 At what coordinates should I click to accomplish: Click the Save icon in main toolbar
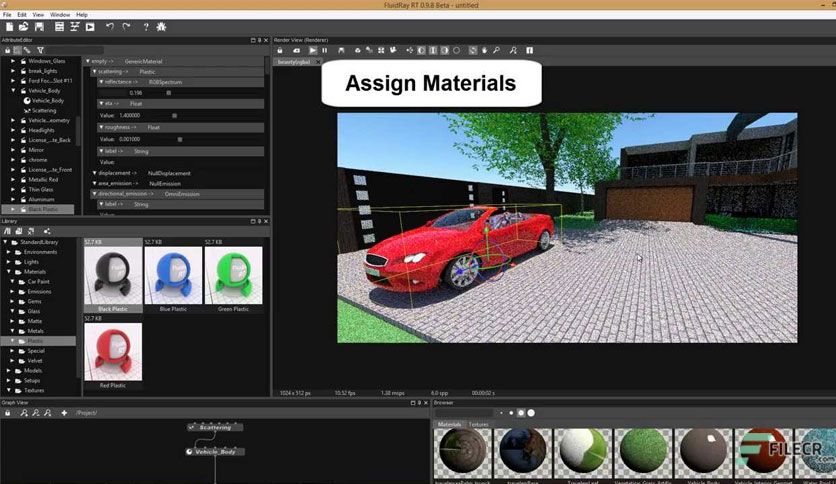tap(39, 27)
